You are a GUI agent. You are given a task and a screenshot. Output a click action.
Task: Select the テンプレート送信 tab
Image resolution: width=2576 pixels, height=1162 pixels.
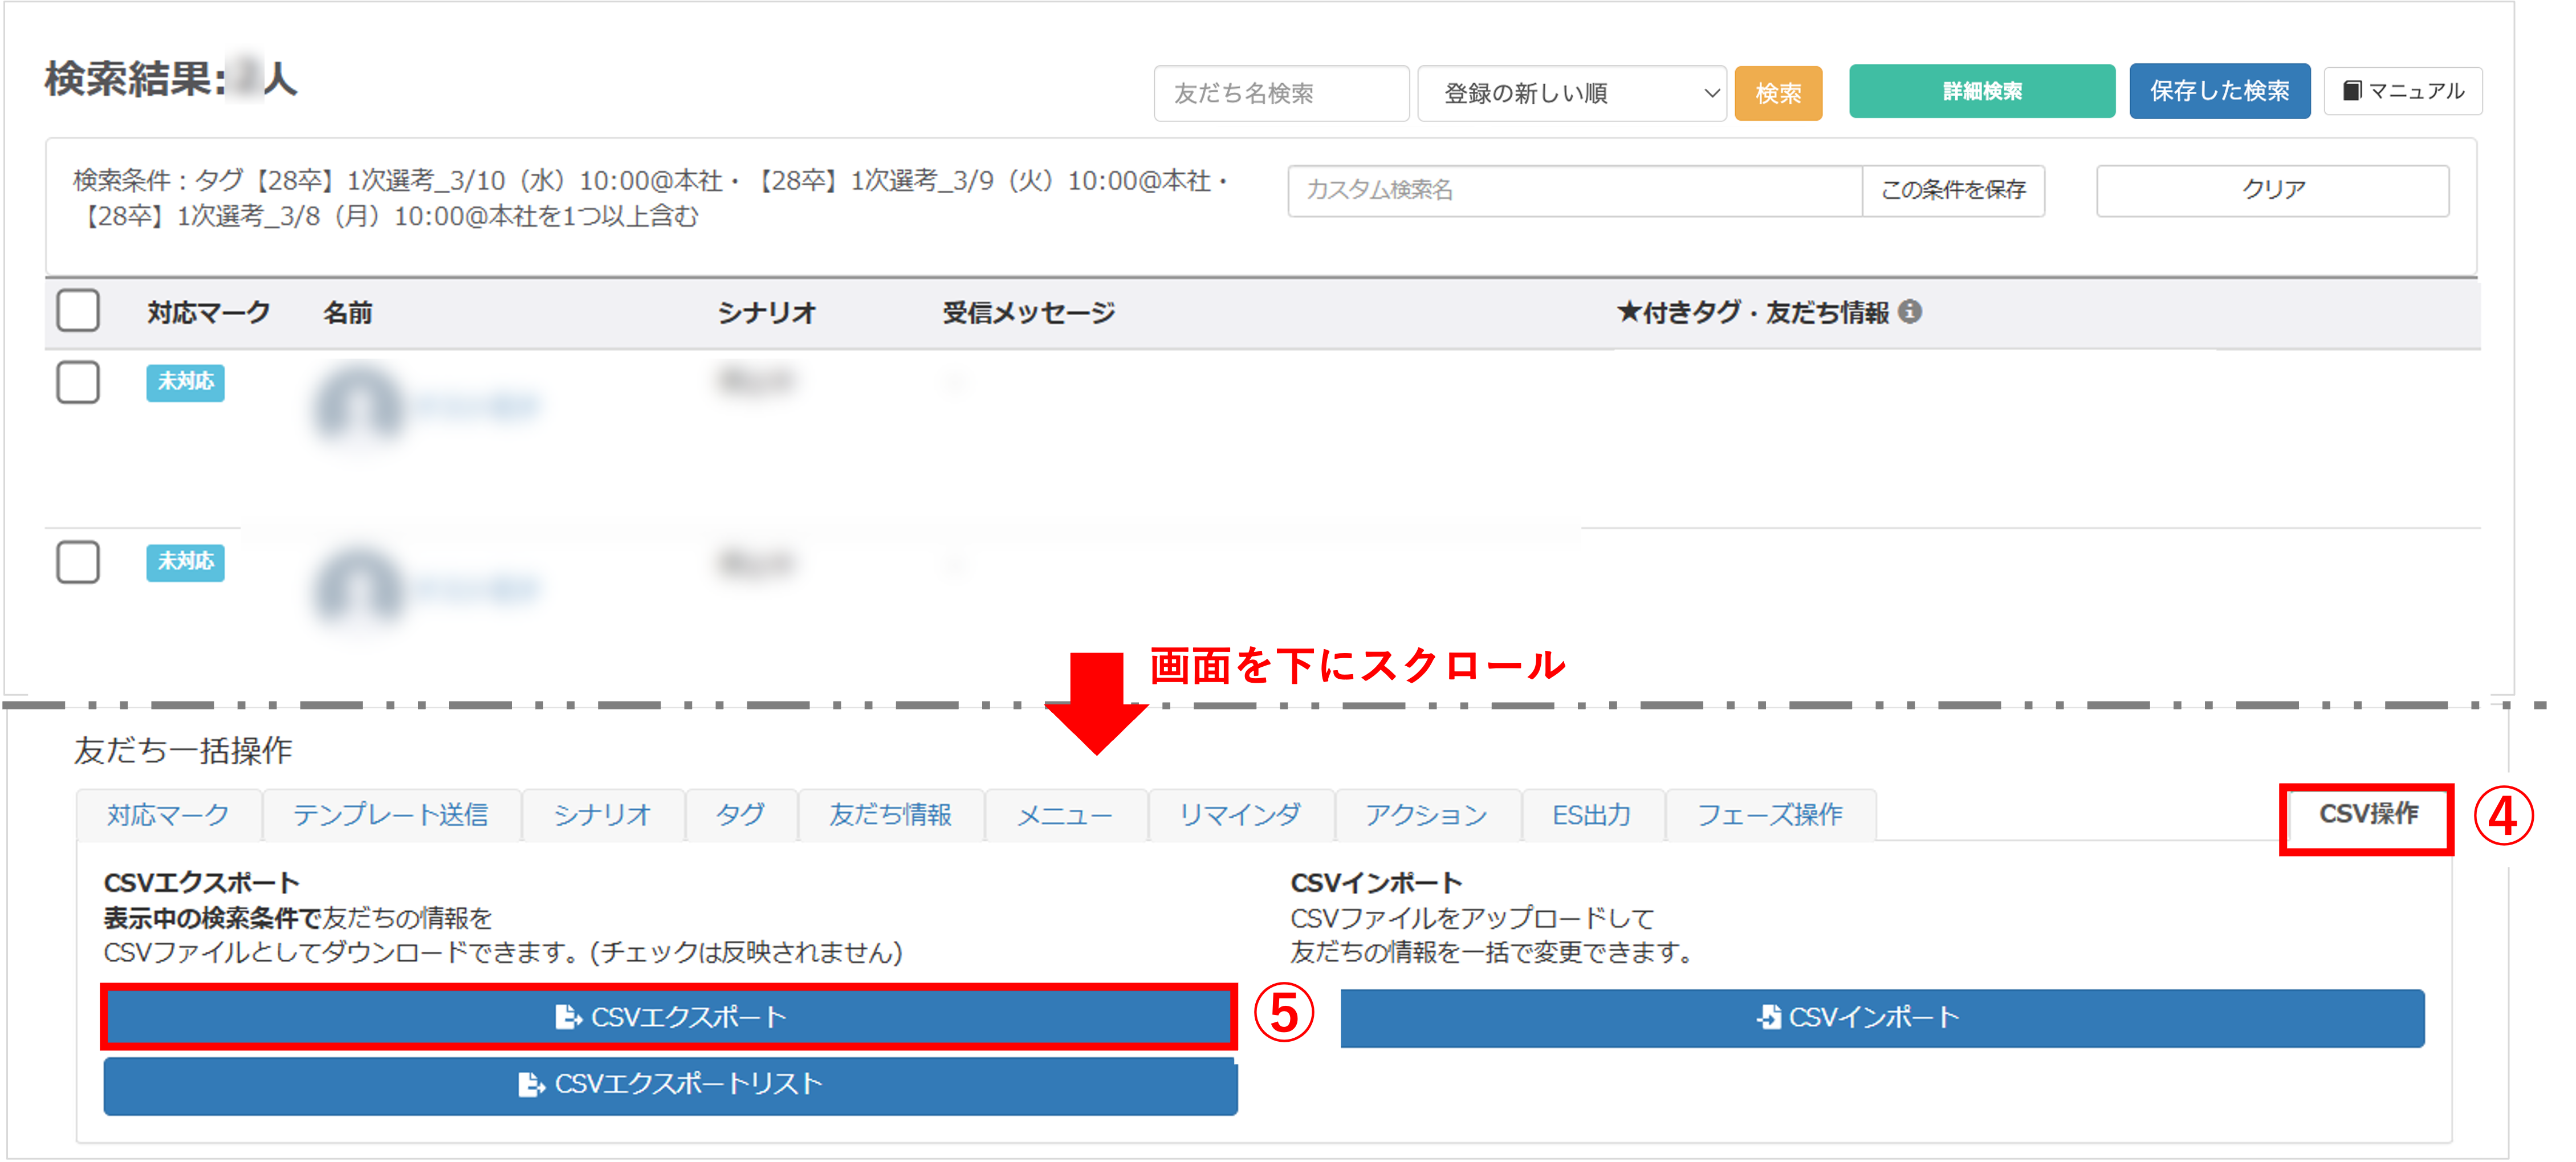391,815
